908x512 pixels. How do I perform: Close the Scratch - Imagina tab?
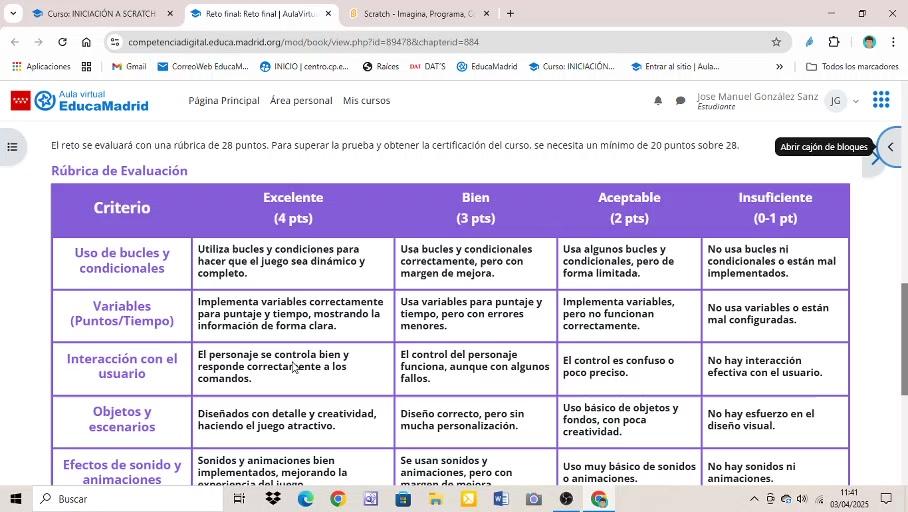click(x=486, y=13)
